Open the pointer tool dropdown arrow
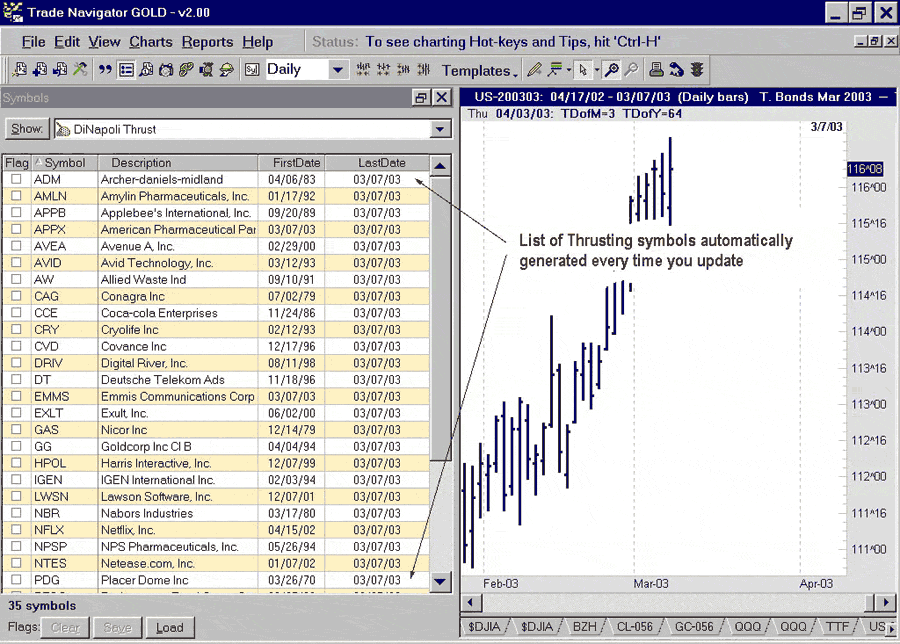 pyautogui.click(x=597, y=70)
